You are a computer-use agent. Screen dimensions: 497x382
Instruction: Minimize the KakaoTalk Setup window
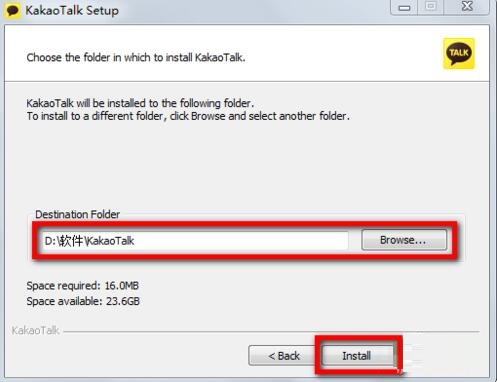tap(404, 7)
